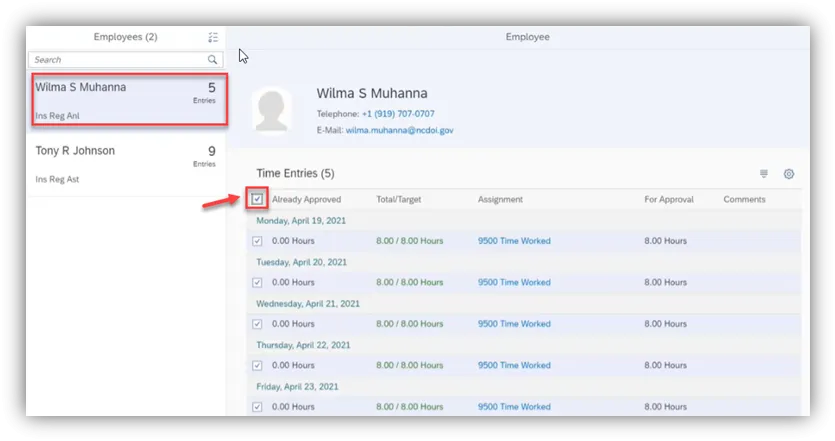The image size is (835, 441).
Task: Click the sort/group icon beside the gear
Action: pyautogui.click(x=764, y=174)
